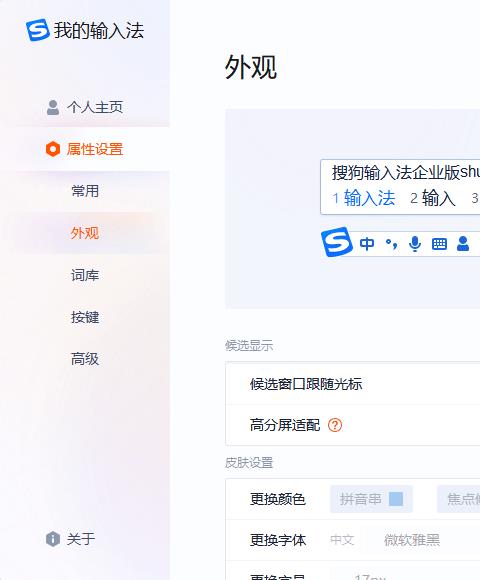Switch to the 词库 section
This screenshot has width=480, height=580.
pos(85,275)
